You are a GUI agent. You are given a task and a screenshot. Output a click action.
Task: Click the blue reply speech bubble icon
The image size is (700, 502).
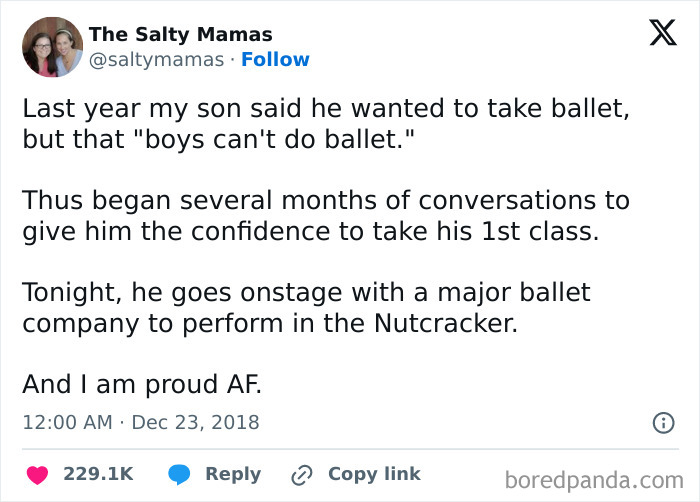point(180,474)
